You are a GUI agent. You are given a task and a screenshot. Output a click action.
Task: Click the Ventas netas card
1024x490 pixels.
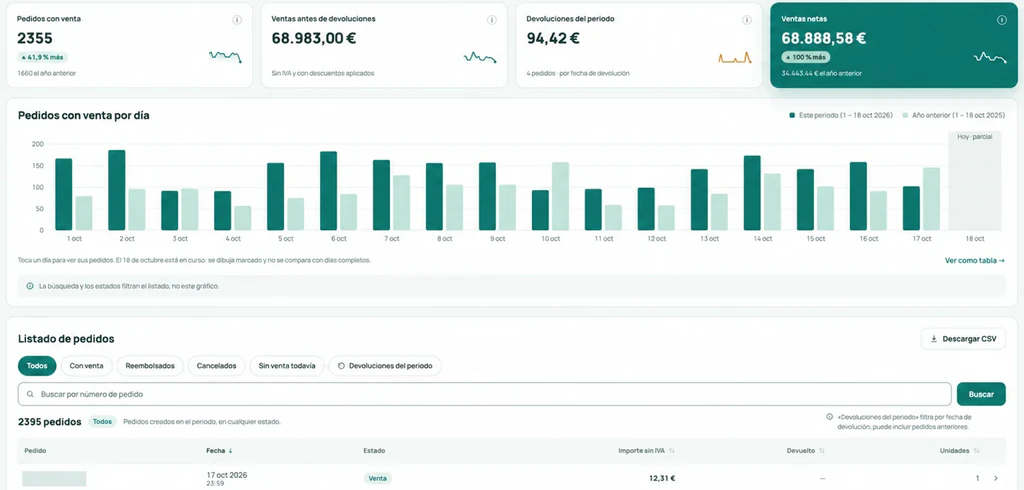tap(894, 45)
